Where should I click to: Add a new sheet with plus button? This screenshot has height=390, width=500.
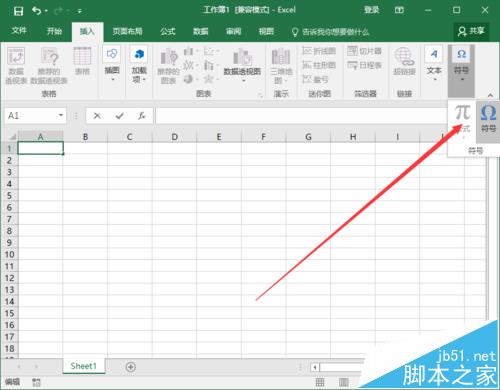point(131,367)
